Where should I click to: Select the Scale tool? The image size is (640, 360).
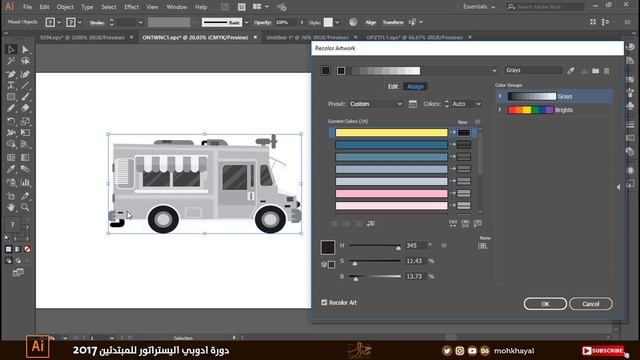(25, 121)
